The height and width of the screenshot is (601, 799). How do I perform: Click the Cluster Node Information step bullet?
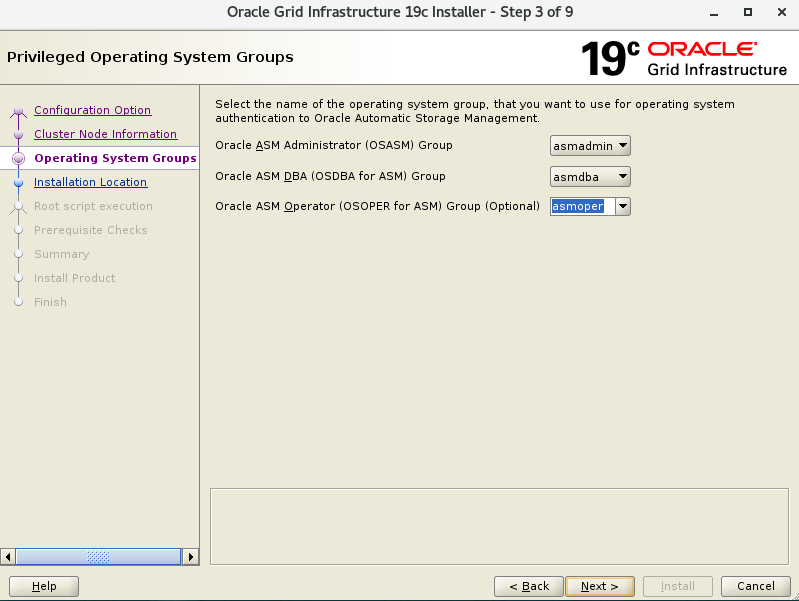click(18, 135)
